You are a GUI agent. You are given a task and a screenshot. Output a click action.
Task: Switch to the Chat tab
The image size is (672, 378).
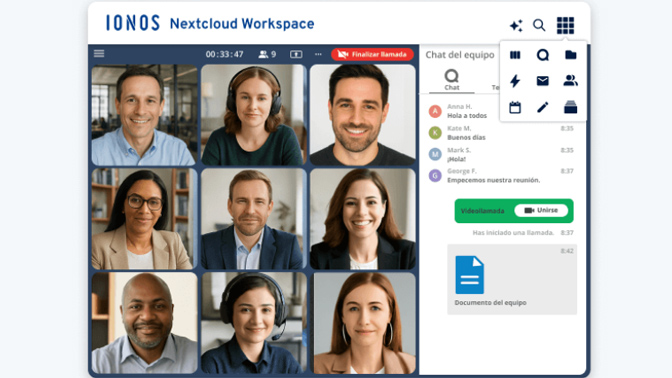coord(452,80)
